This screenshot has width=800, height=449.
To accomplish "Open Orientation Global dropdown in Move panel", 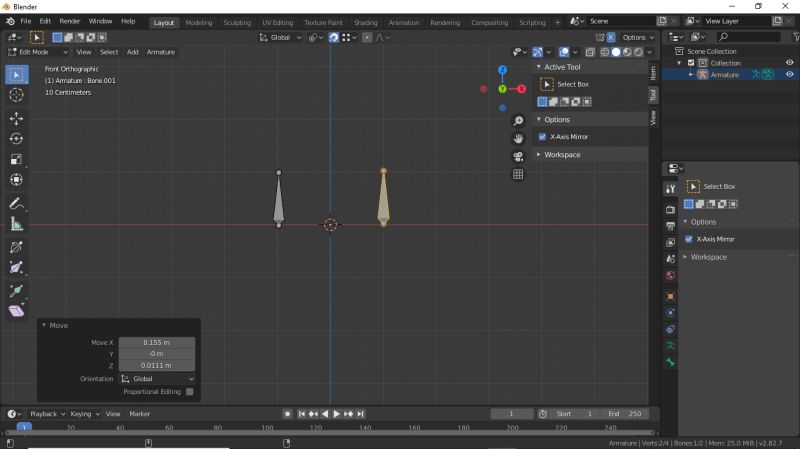I will [x=157, y=379].
